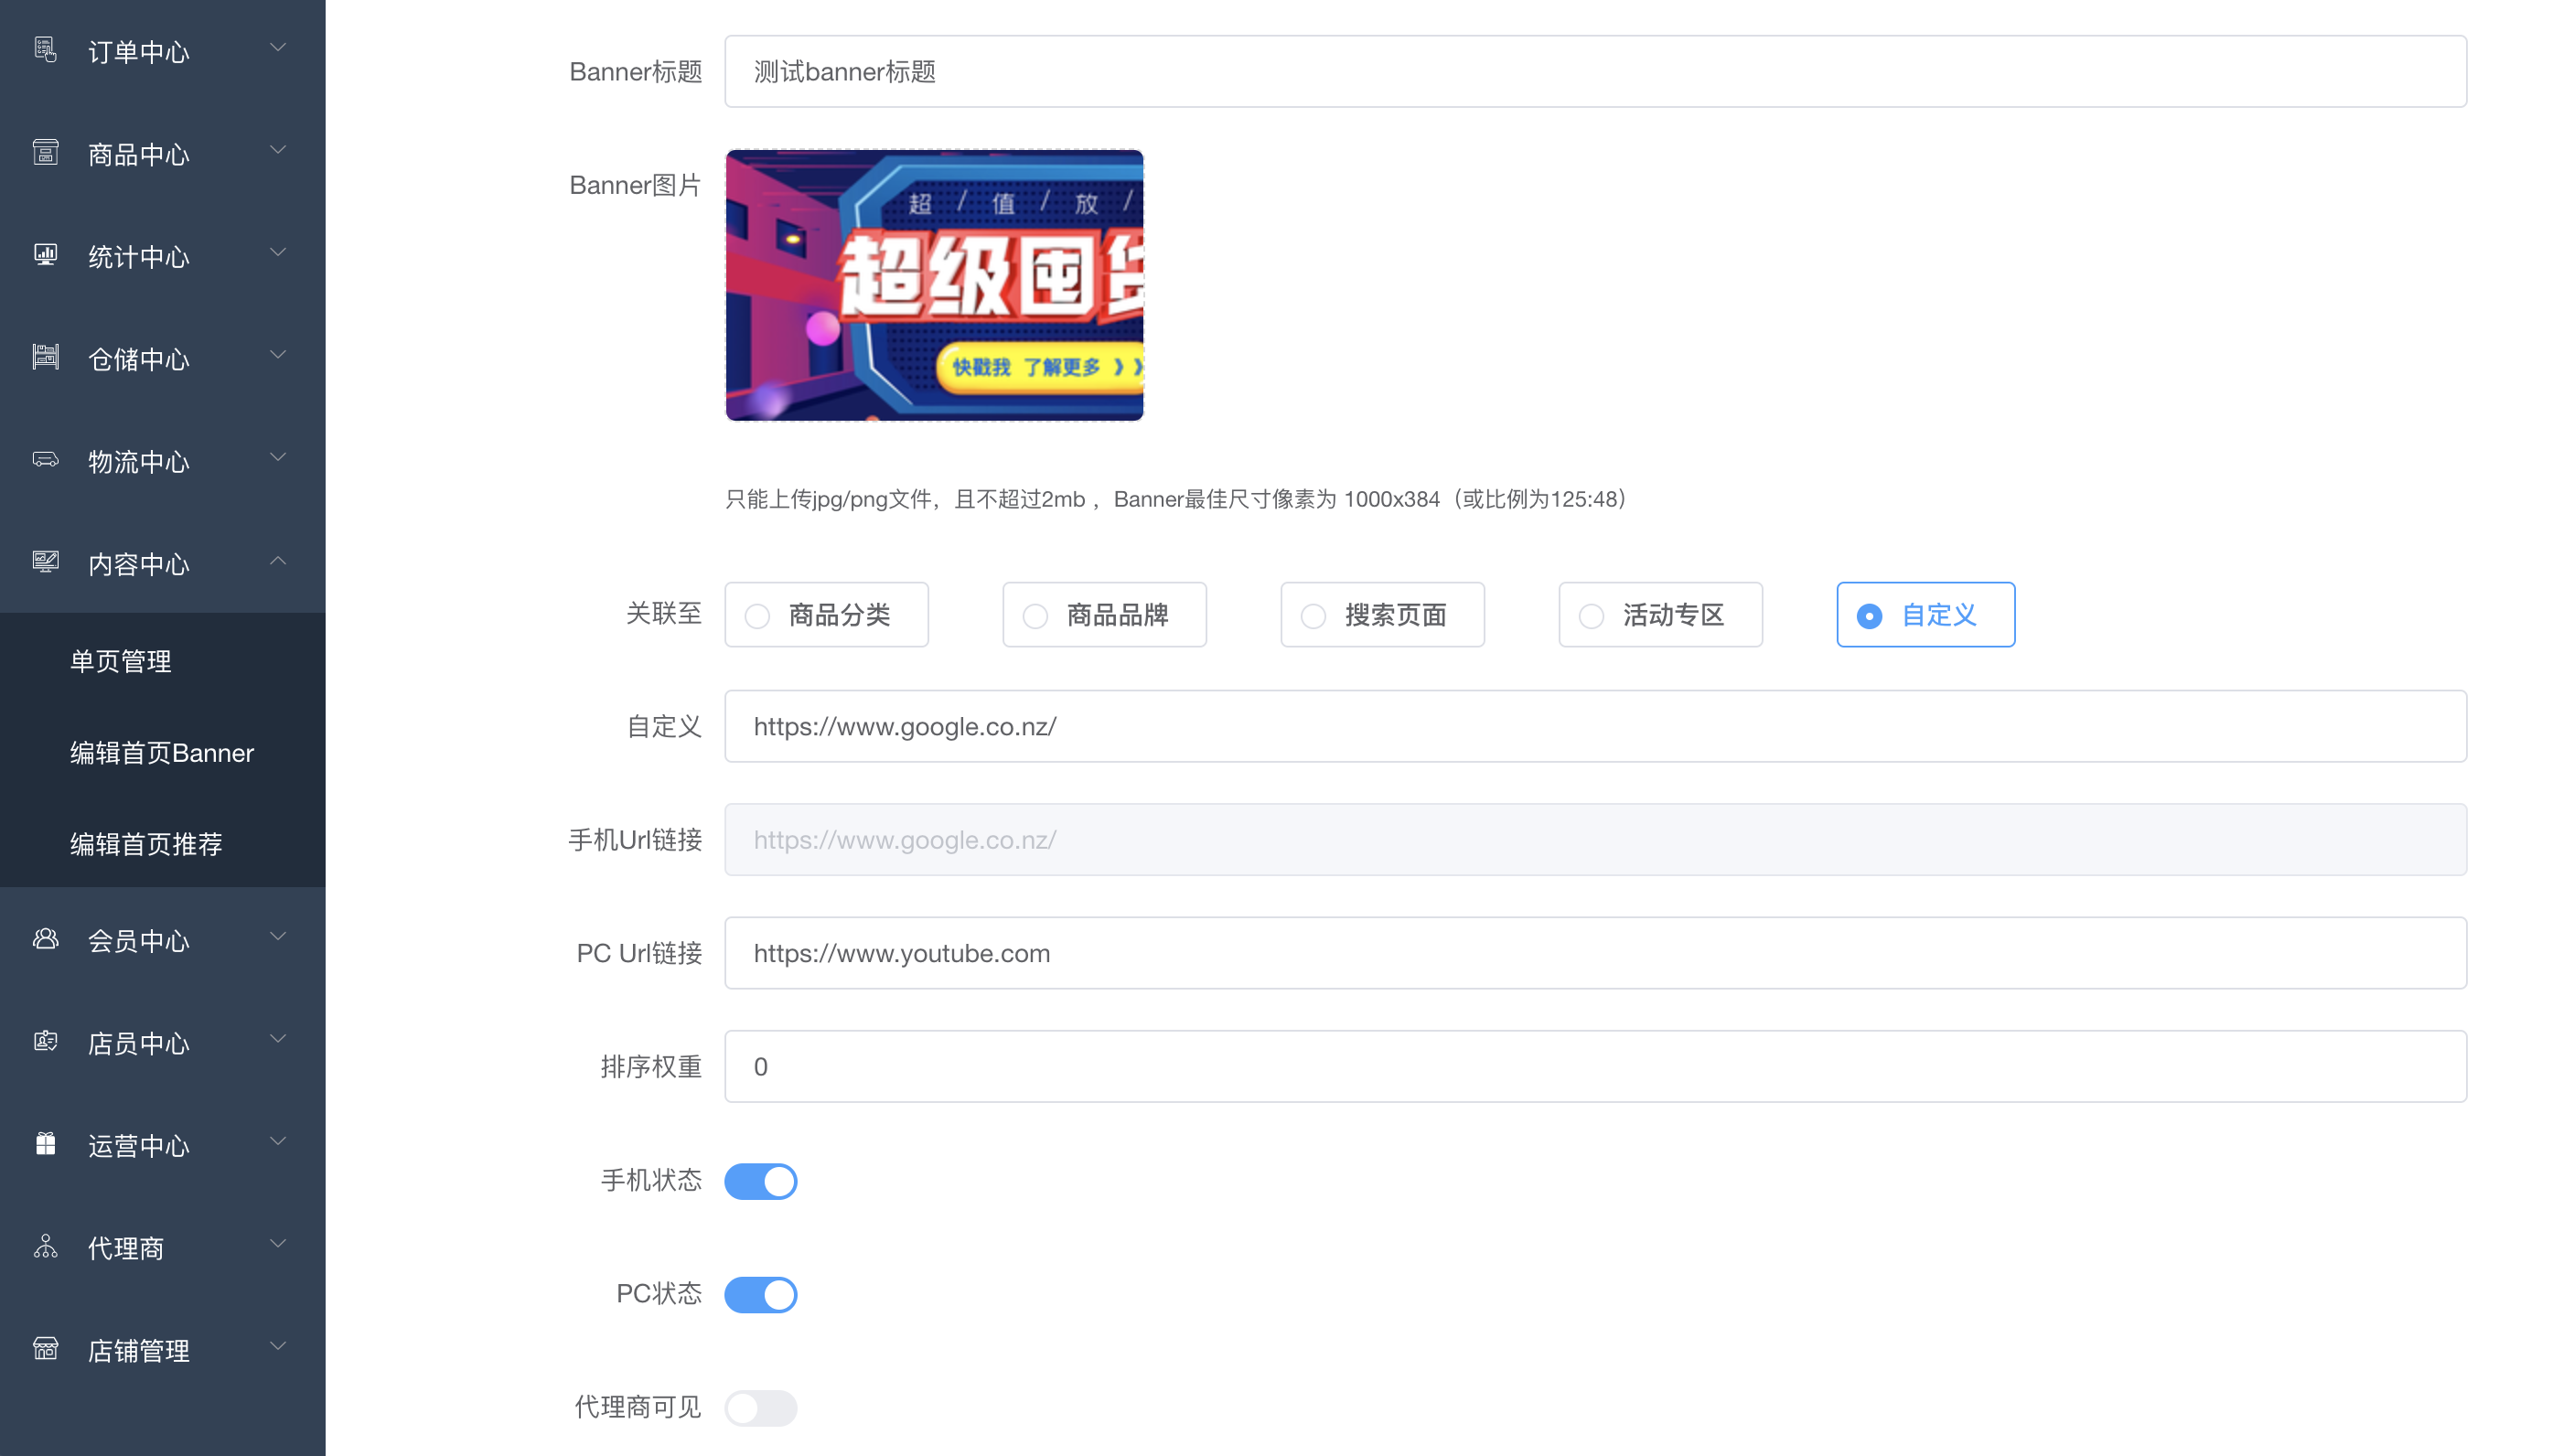Screen dimensions: 2552x1456
Task: Click the logistics center (物流中心) truck icon
Action: 45,459
